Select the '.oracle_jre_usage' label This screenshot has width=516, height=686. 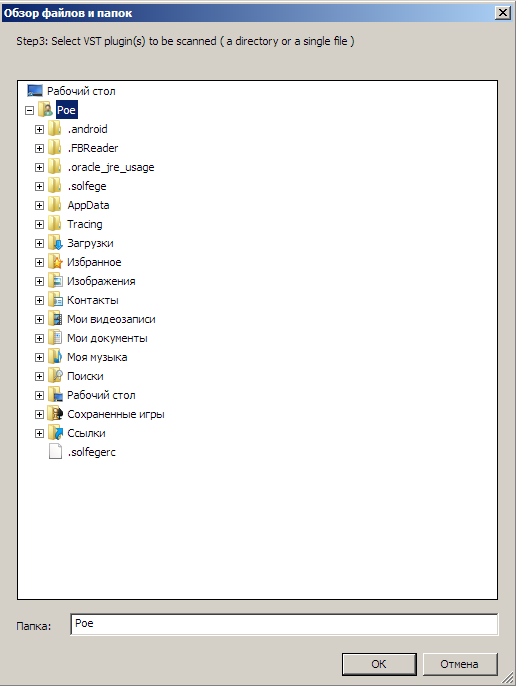111,168
